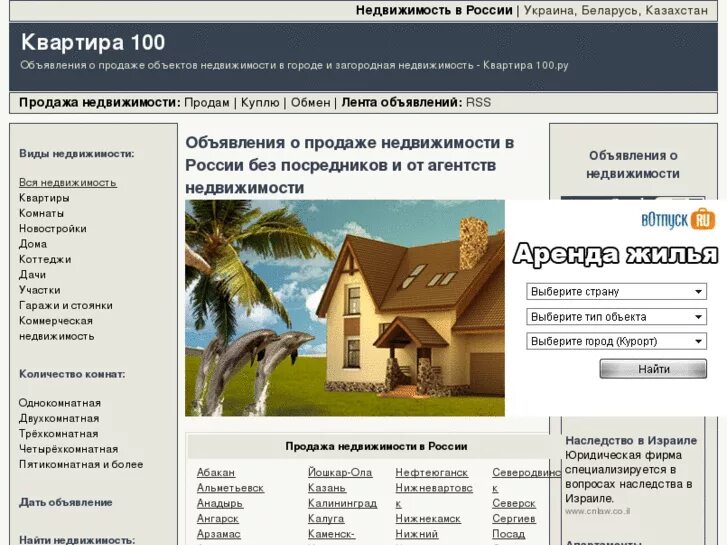The height and width of the screenshot is (545, 727).
Task: Open the 'Куплю' menu link
Action: coord(260,103)
